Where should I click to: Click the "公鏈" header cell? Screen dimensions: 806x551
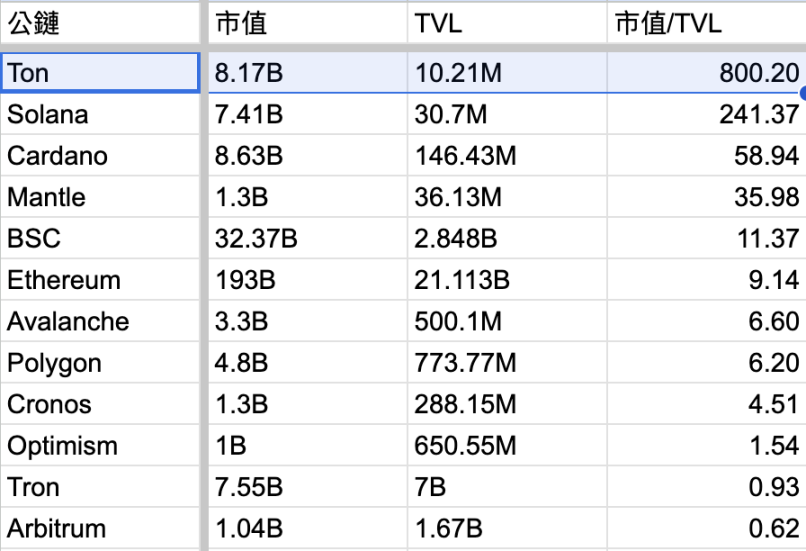click(100, 23)
